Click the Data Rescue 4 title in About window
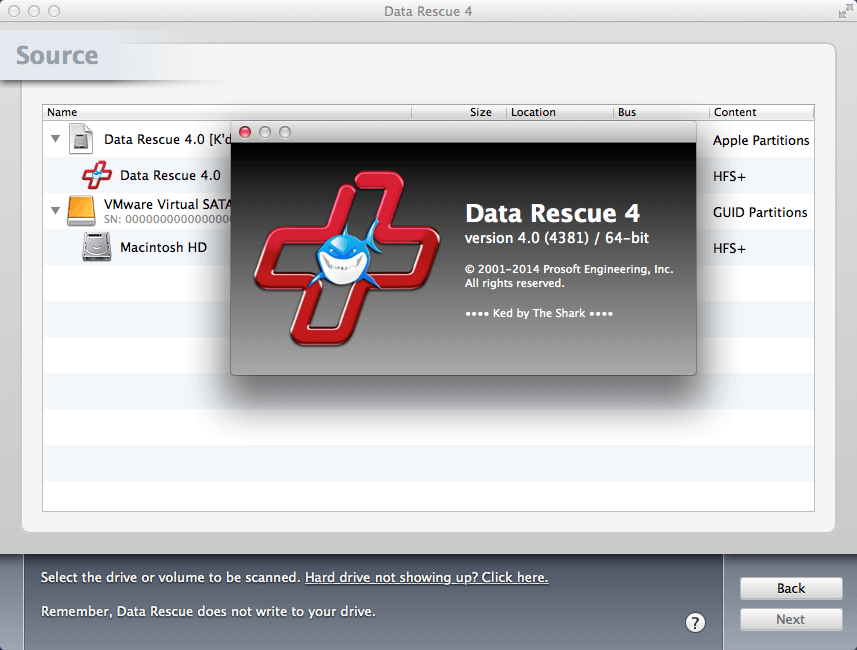 (552, 213)
